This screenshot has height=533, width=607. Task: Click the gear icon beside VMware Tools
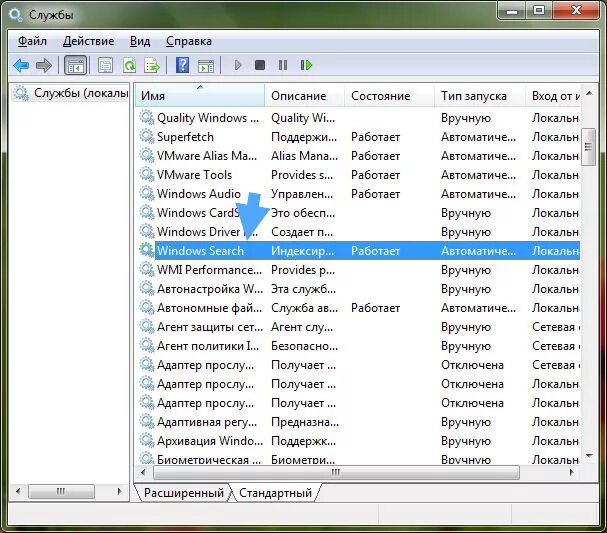147,174
